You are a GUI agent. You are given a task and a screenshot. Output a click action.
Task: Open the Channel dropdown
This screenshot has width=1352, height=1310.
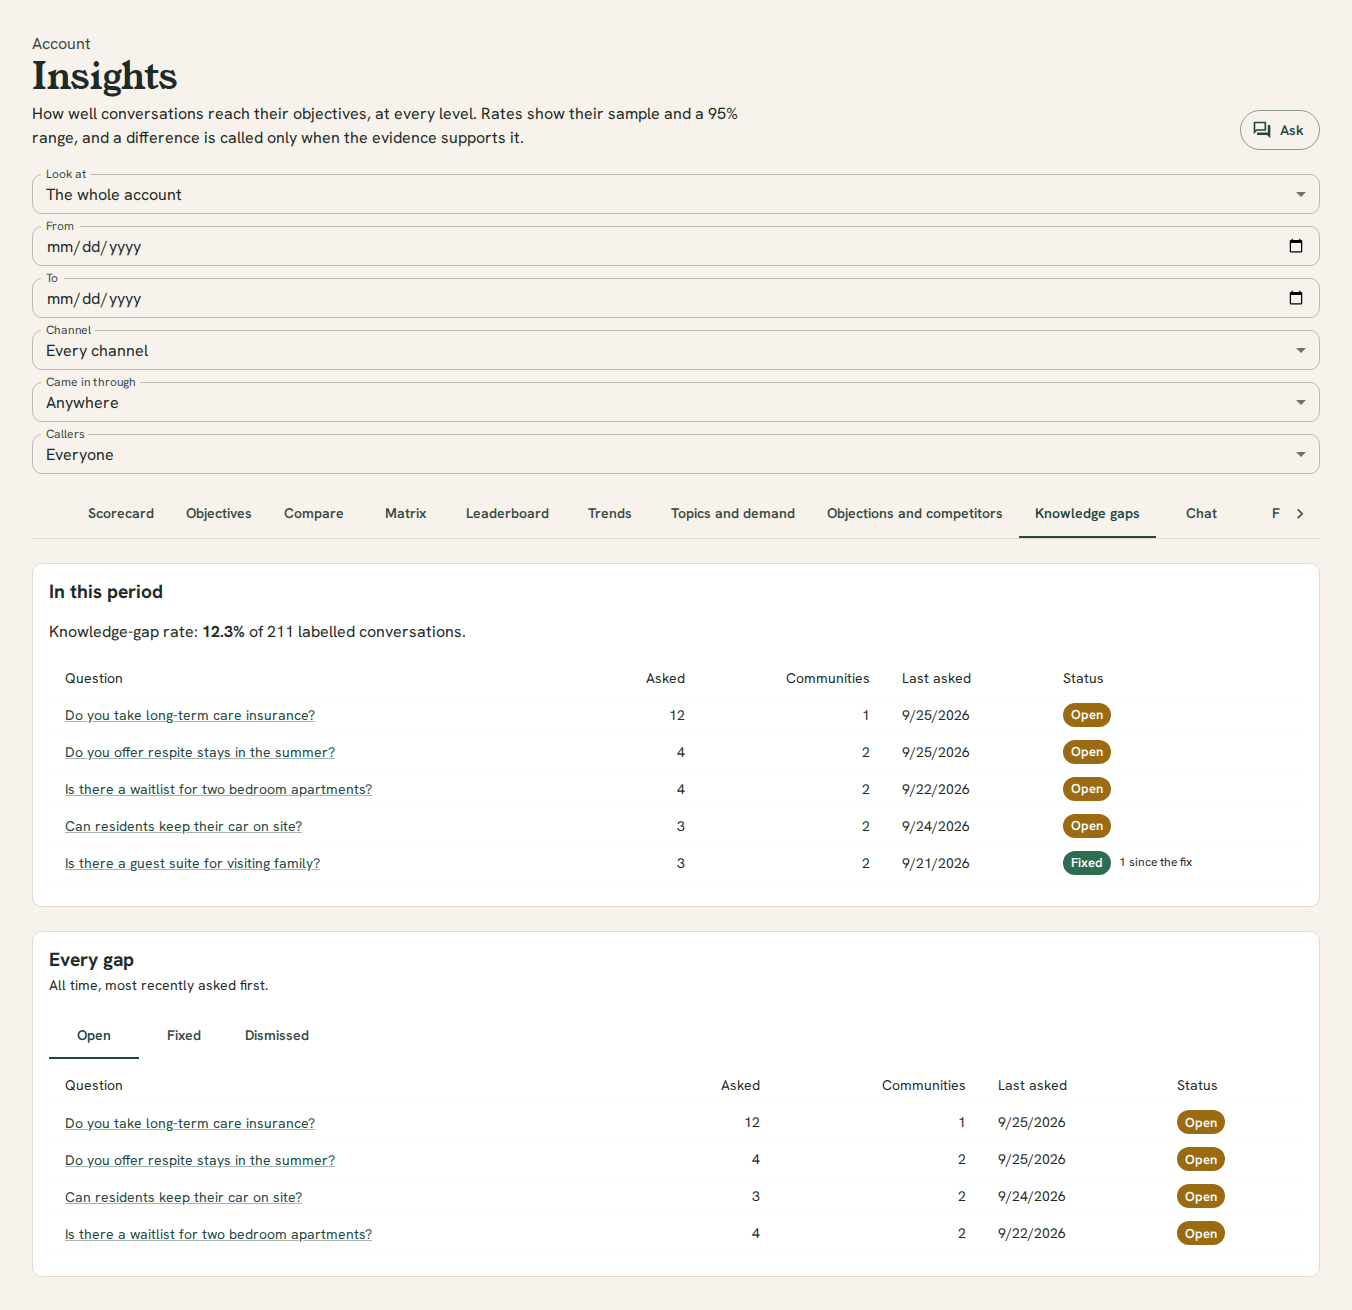point(676,350)
